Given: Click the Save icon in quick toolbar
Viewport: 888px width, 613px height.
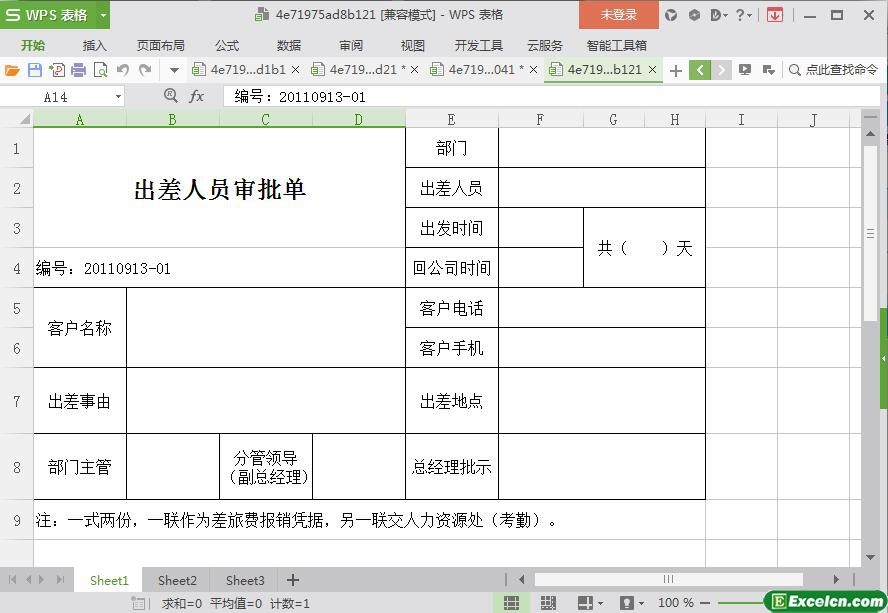Looking at the screenshot, I should coord(34,70).
